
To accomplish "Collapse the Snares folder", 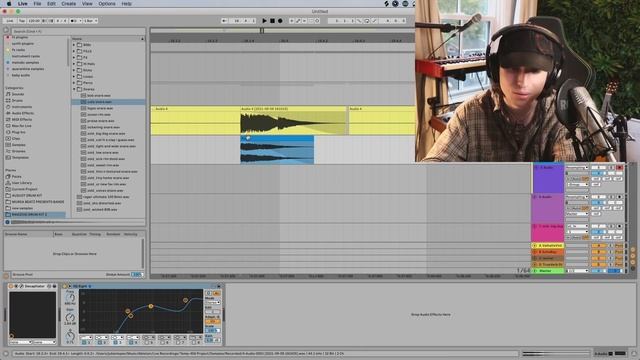I will point(74,89).
